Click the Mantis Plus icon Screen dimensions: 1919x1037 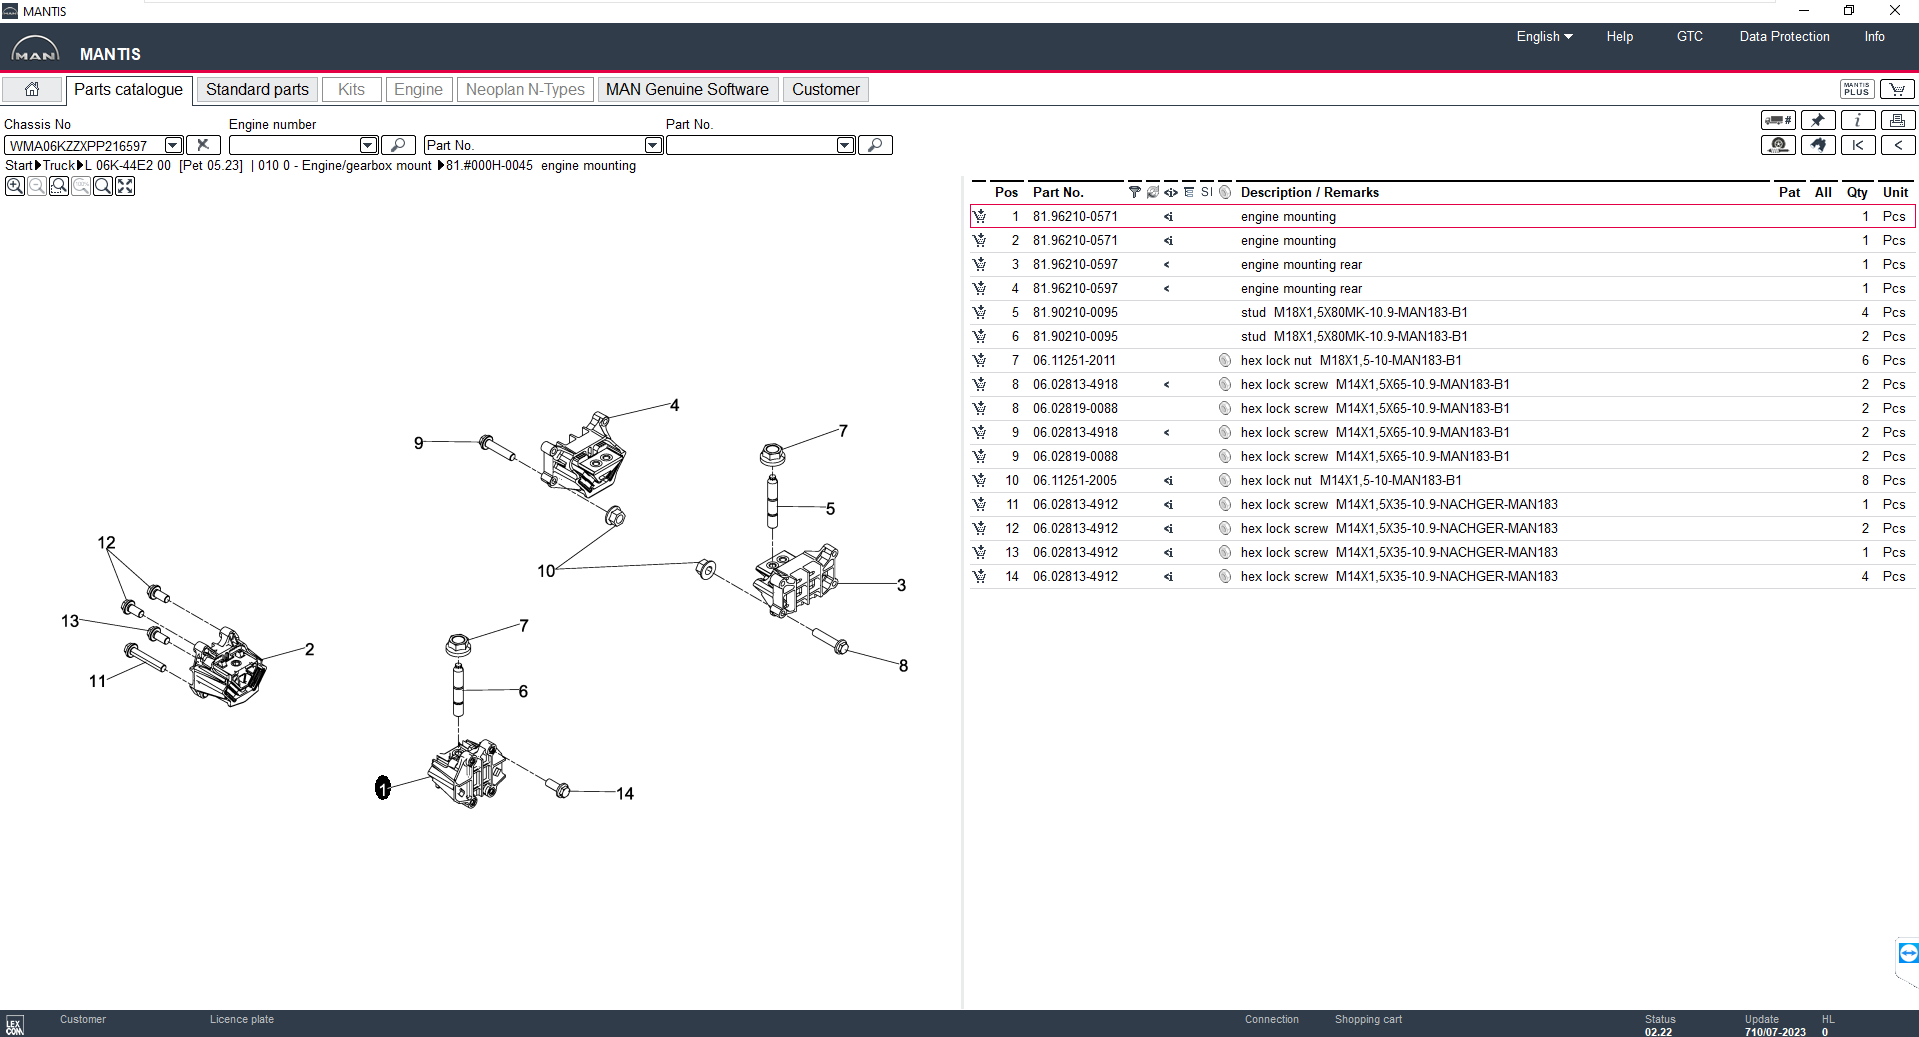pos(1857,89)
